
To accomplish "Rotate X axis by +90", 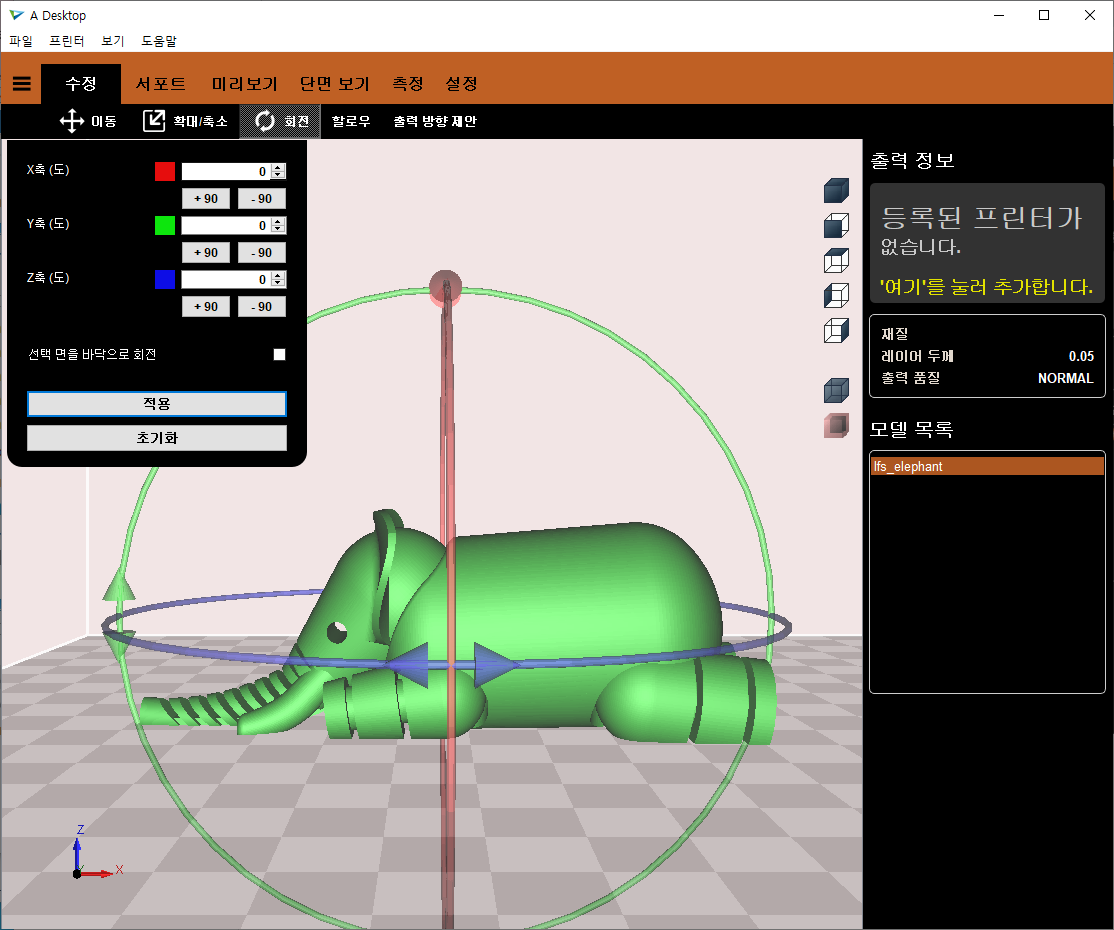I will pyautogui.click(x=206, y=199).
